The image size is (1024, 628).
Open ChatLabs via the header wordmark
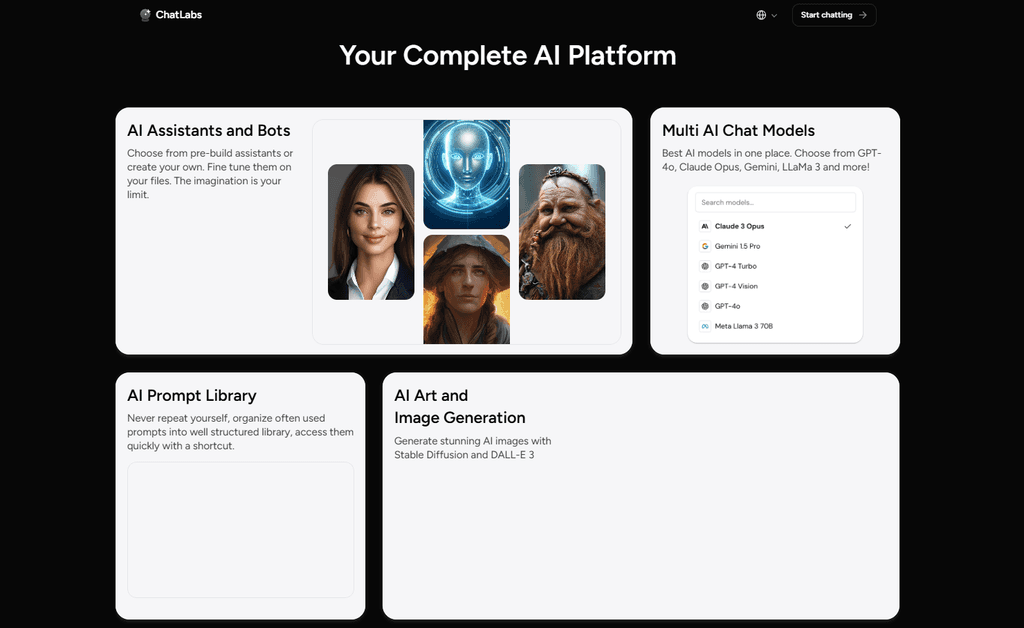[x=178, y=14]
